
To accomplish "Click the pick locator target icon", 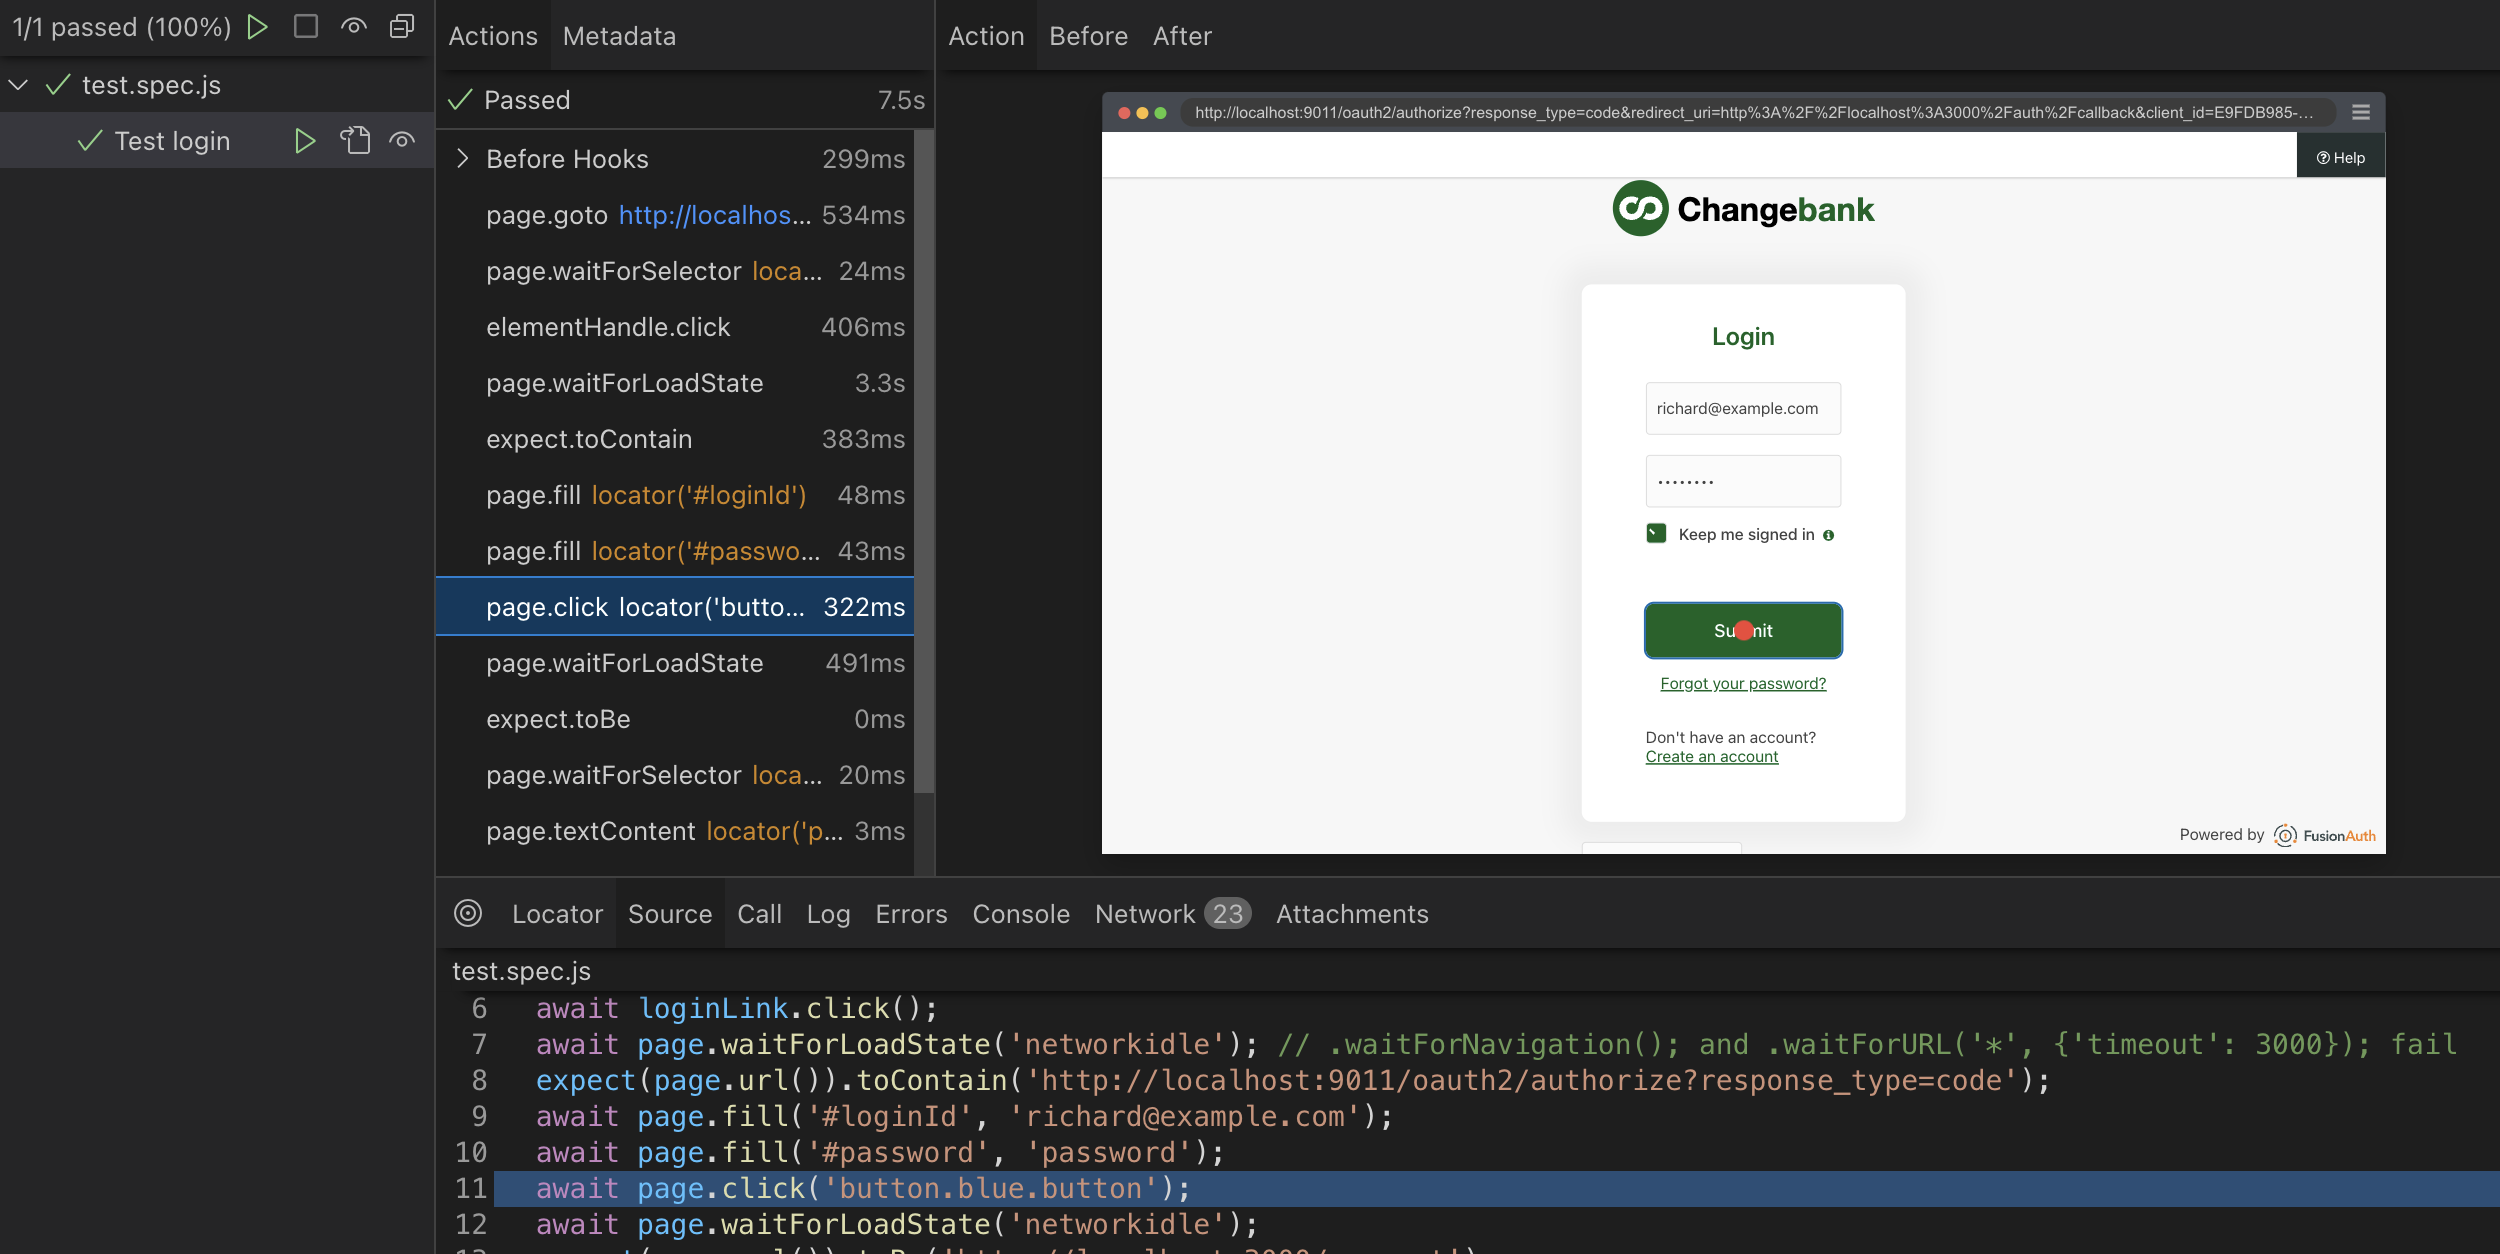I will point(468,913).
